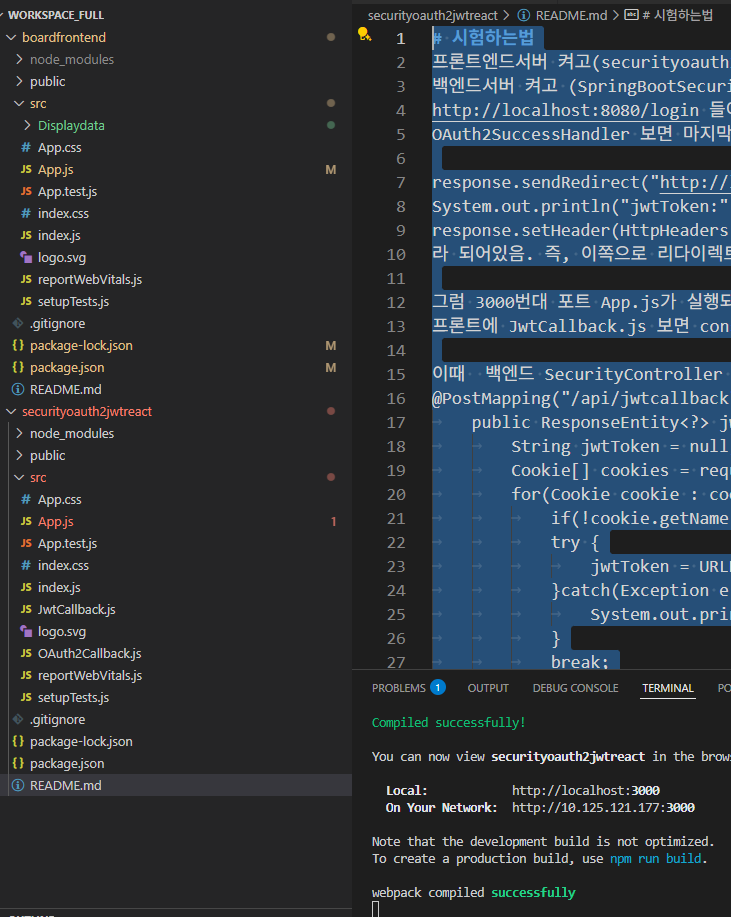Open http://10.125.121.177:3000 network link

coord(604,808)
